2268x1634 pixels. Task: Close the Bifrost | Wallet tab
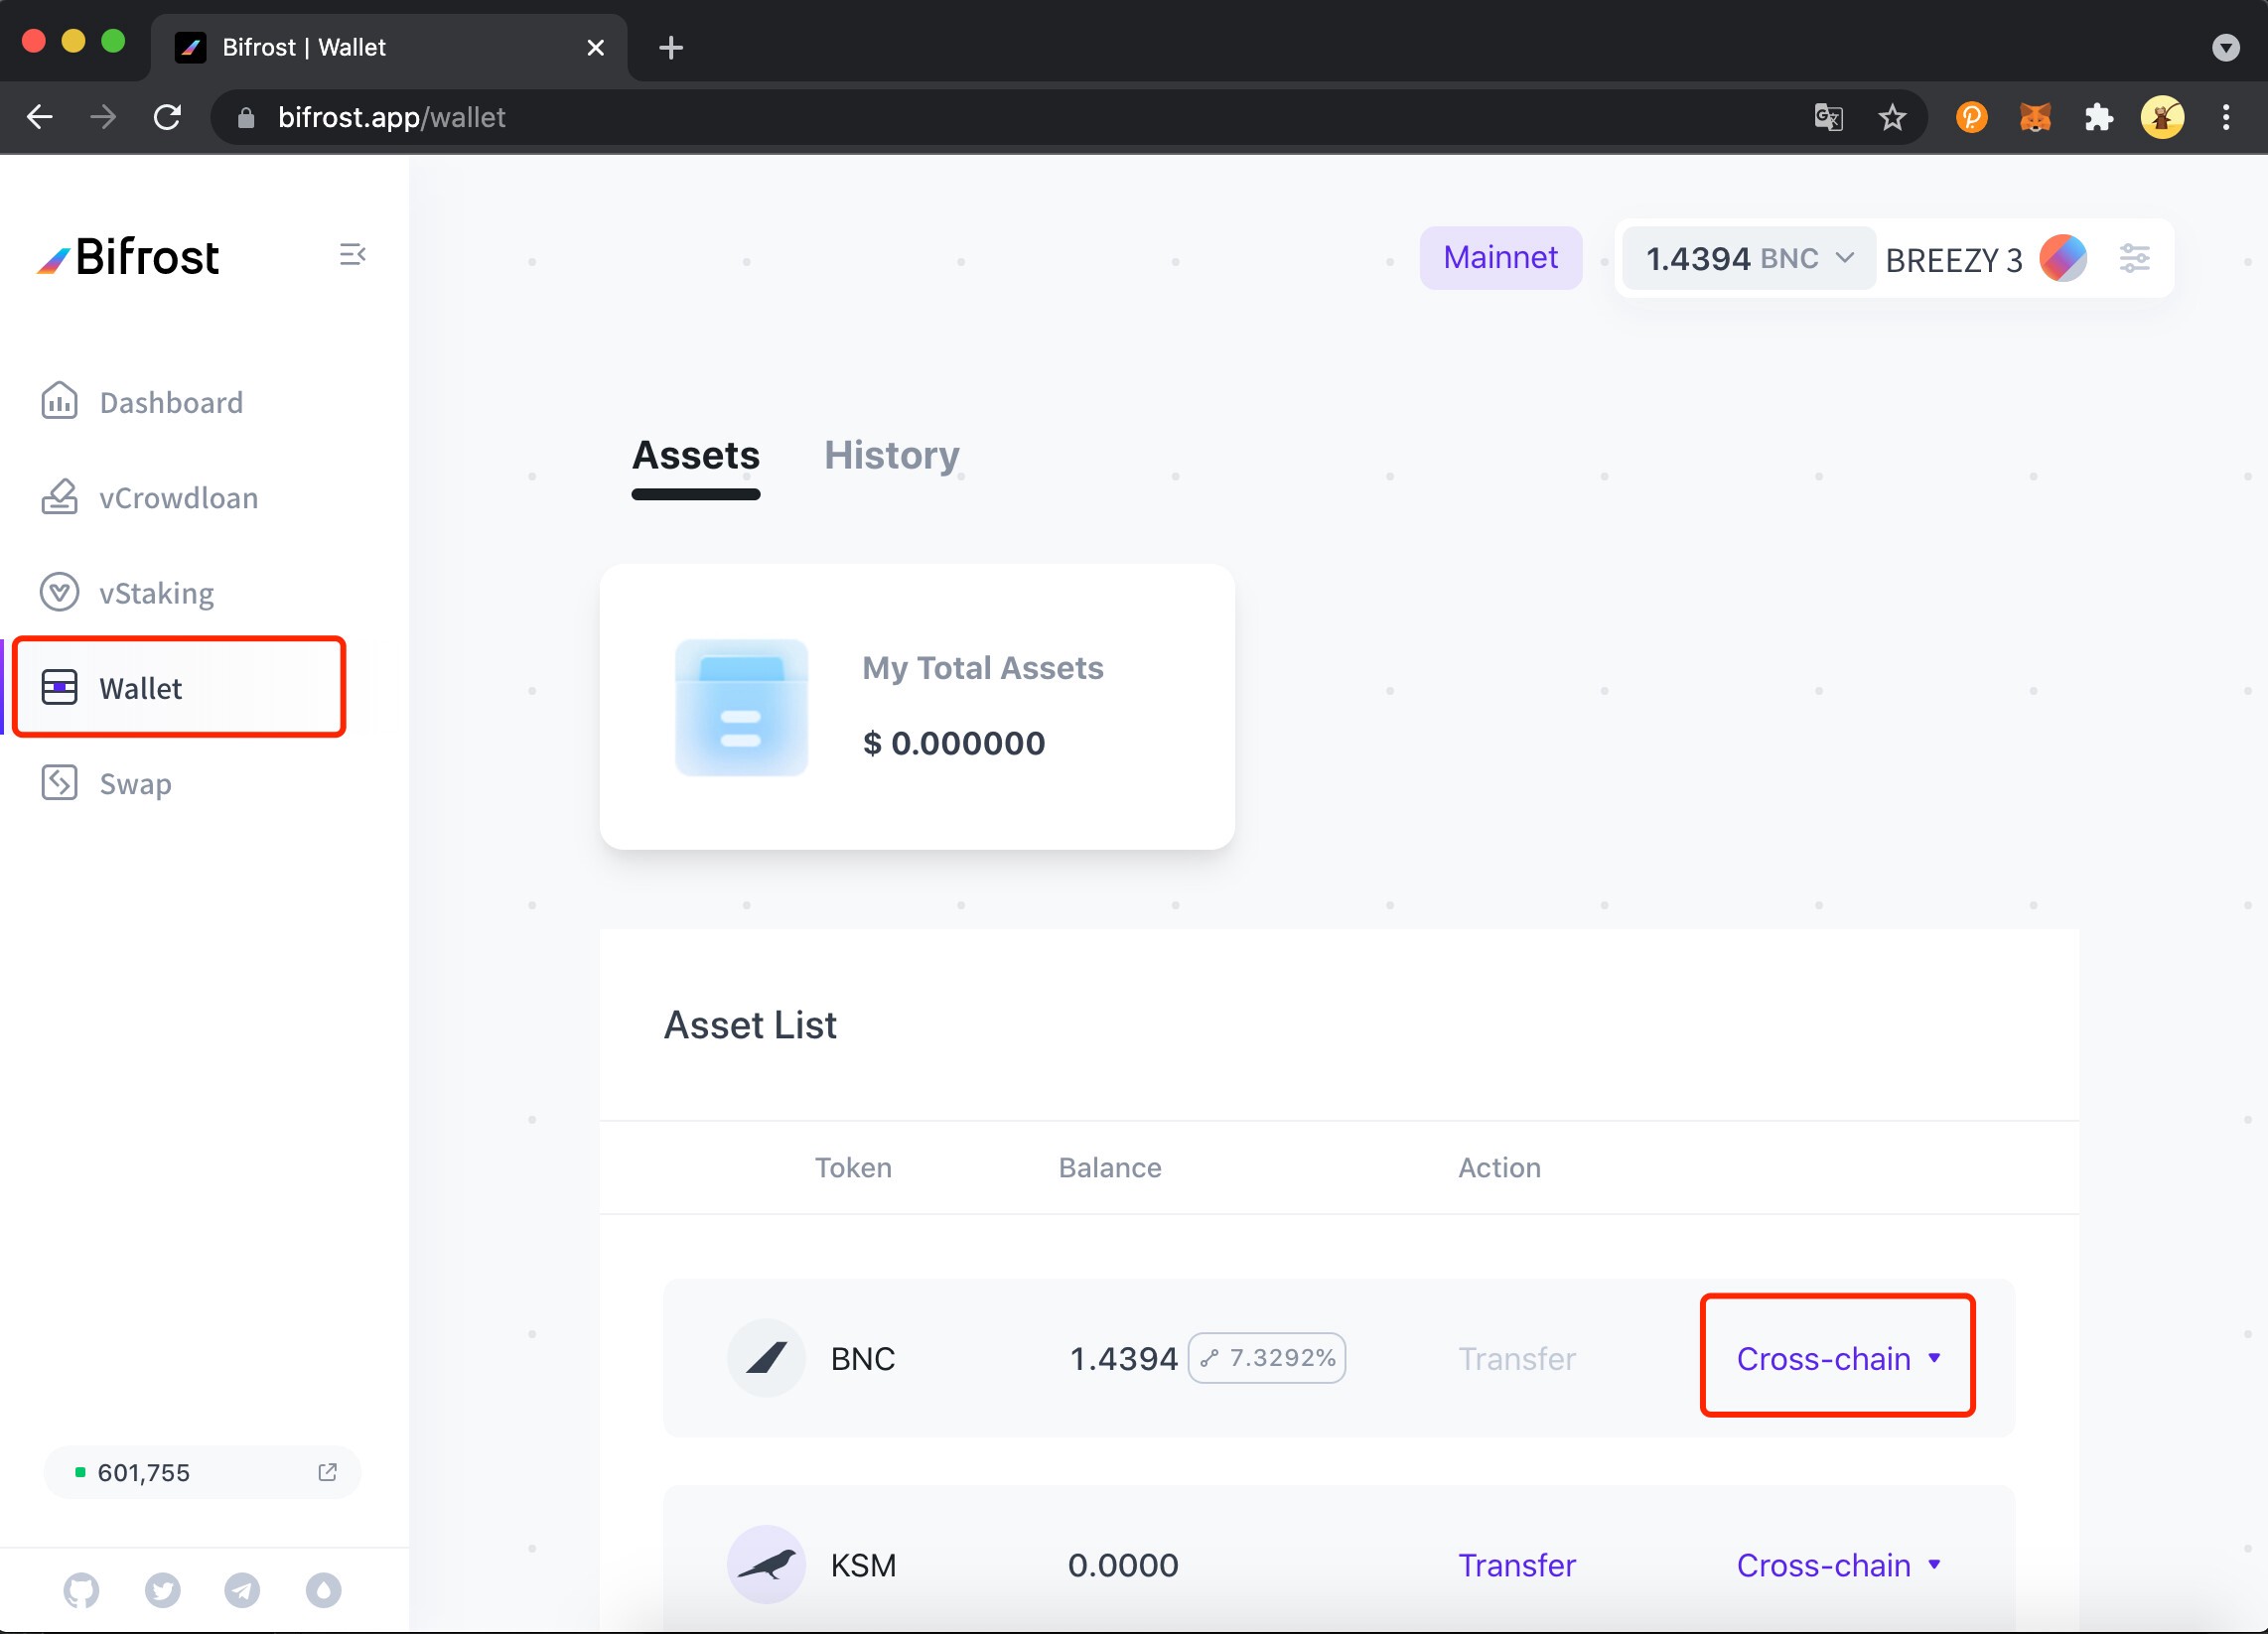coord(595,47)
